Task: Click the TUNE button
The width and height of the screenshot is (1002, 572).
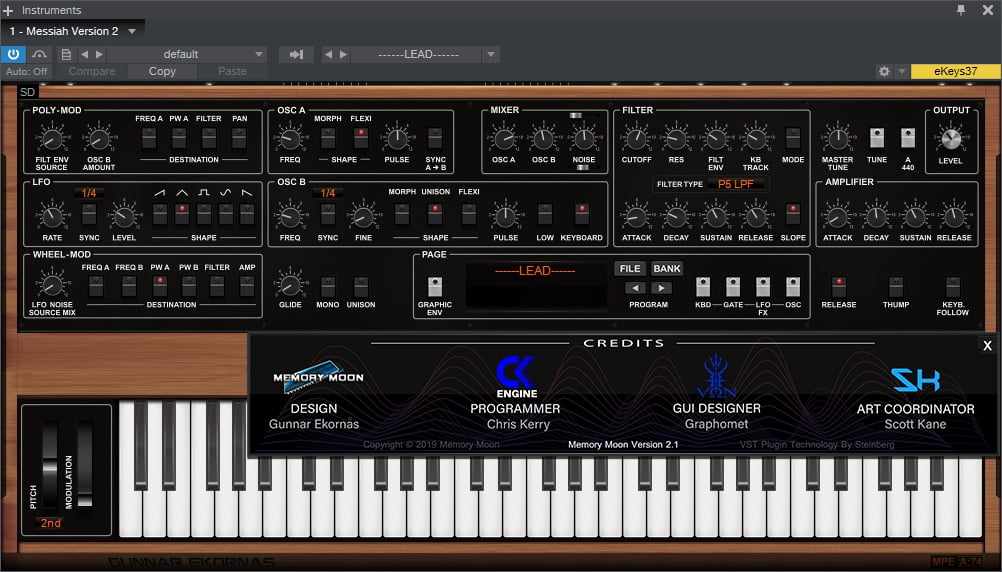Action: tap(877, 137)
